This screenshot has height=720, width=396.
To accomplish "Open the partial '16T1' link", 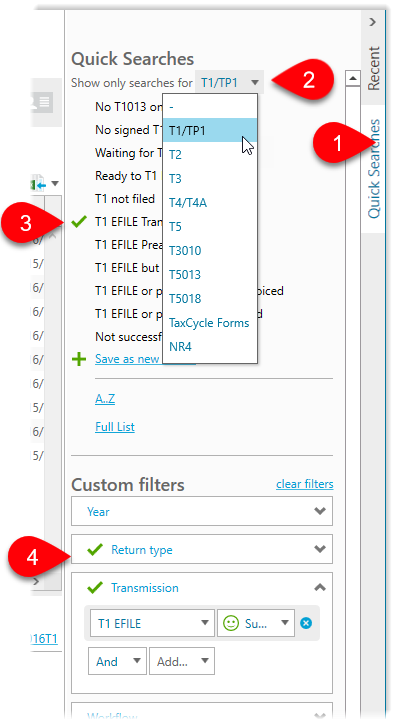I will click(45, 638).
